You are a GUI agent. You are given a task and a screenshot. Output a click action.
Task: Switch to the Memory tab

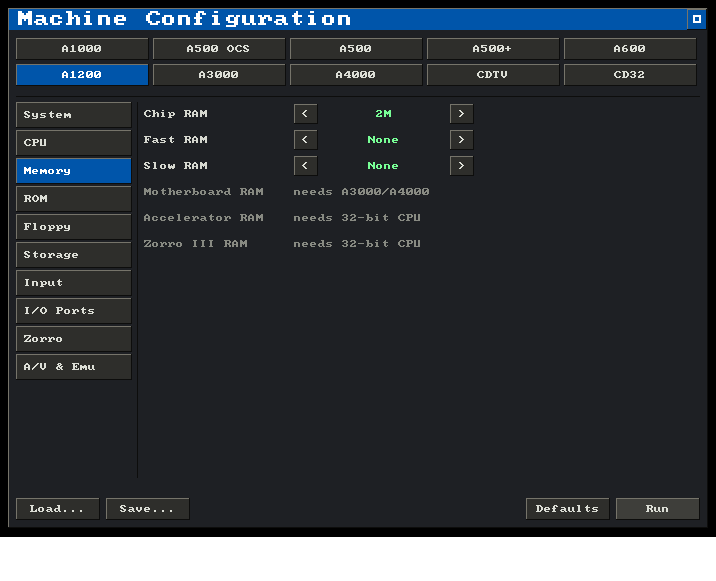74,171
